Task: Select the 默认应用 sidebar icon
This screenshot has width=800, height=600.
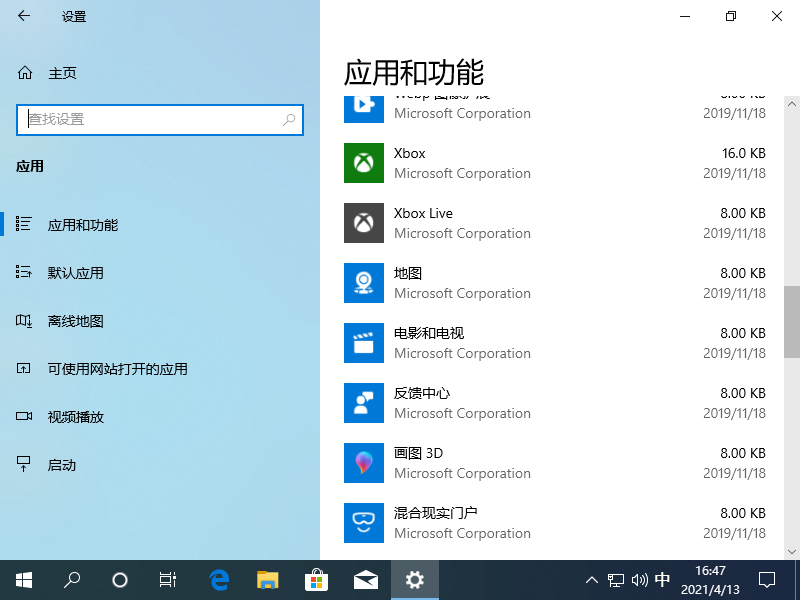Action: (23, 272)
